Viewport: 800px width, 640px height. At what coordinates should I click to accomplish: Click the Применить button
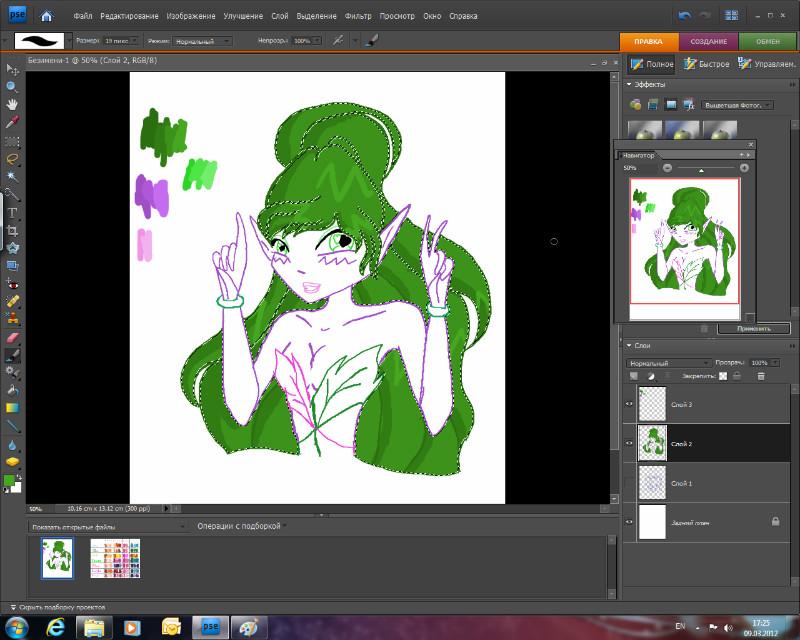(753, 328)
